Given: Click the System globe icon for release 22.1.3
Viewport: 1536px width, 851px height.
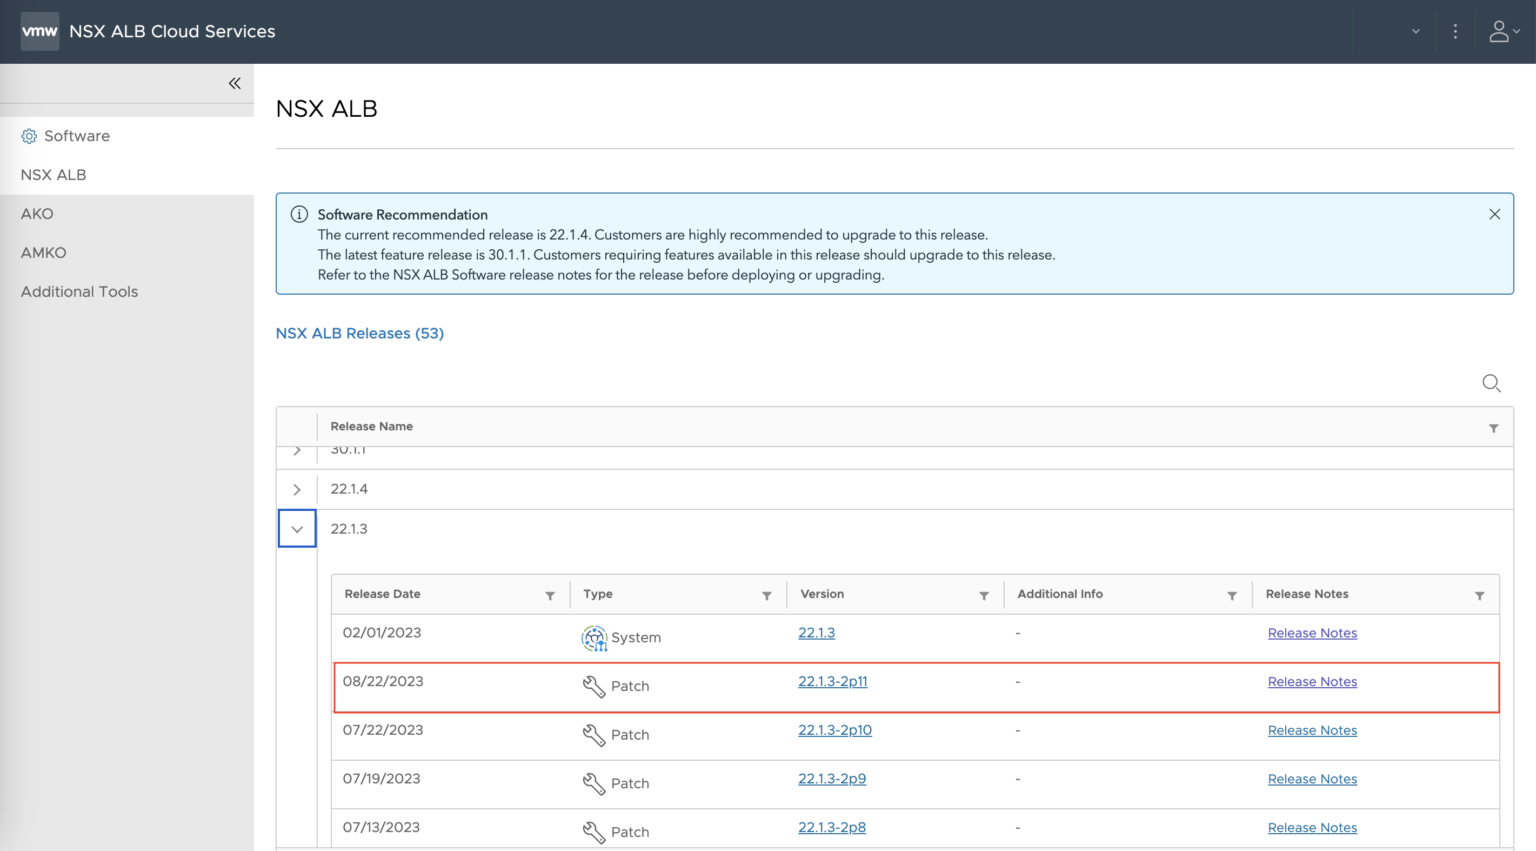Looking at the screenshot, I should point(595,637).
